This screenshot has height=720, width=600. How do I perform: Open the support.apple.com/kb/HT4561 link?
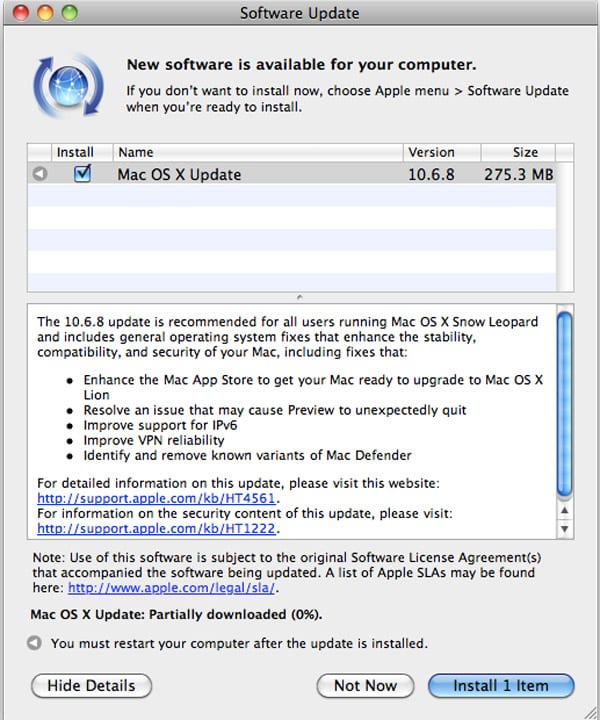(158, 497)
